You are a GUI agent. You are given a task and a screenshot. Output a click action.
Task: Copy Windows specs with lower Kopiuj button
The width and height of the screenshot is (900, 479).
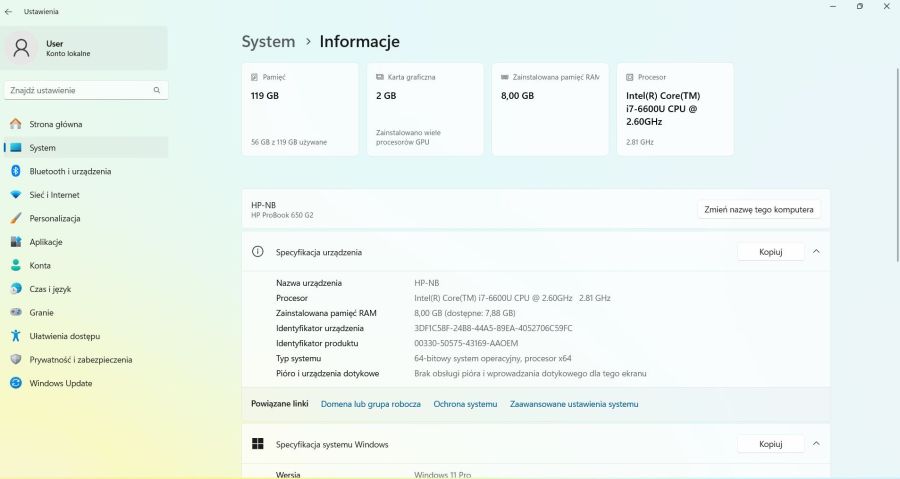[770, 444]
